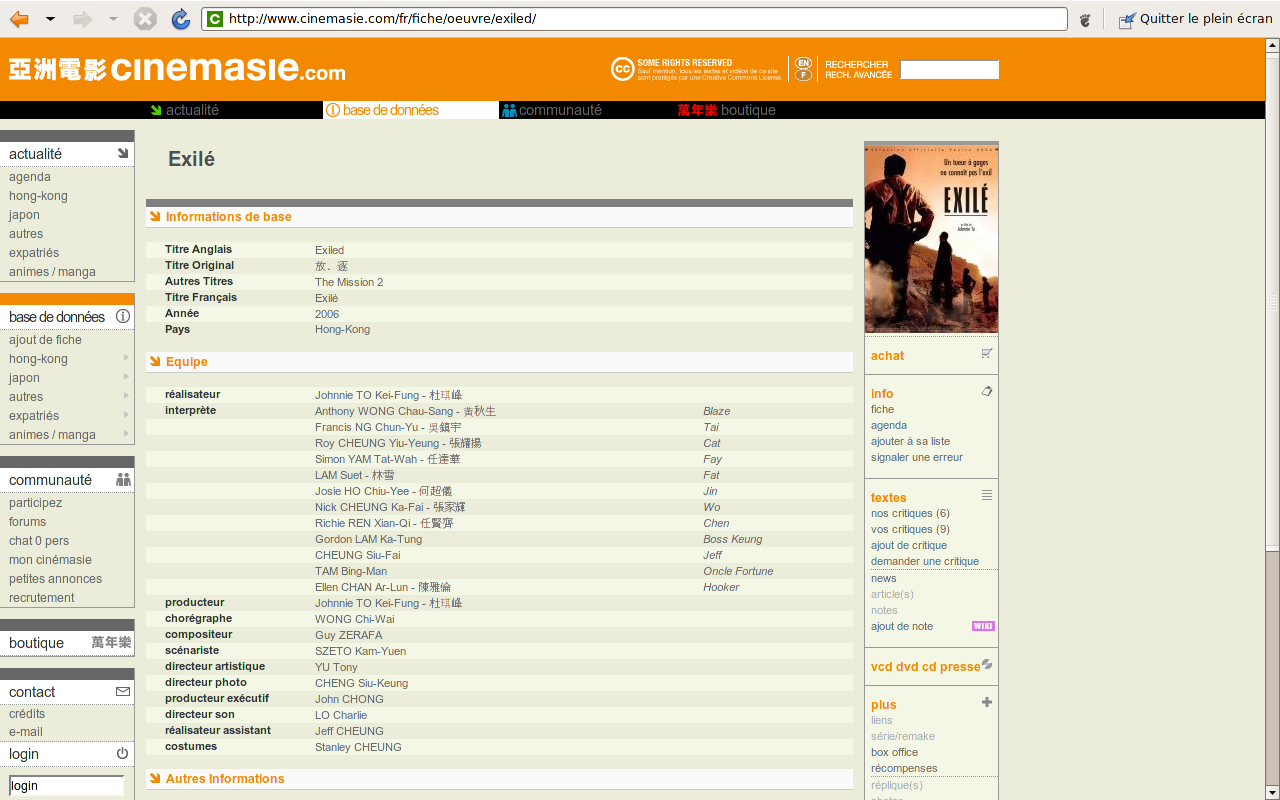Click Quitter le plein écran button
This screenshot has width=1280, height=800.
1195,19
